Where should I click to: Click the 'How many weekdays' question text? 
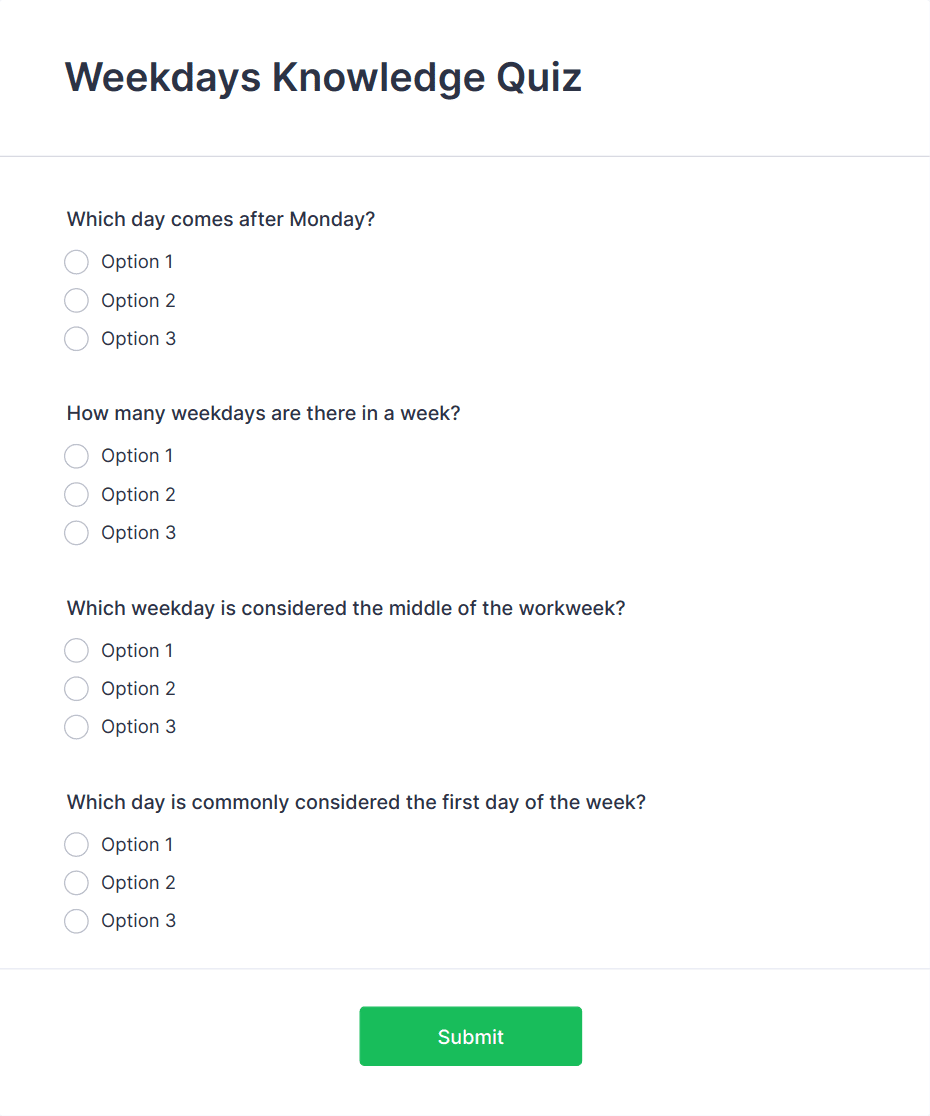point(263,413)
